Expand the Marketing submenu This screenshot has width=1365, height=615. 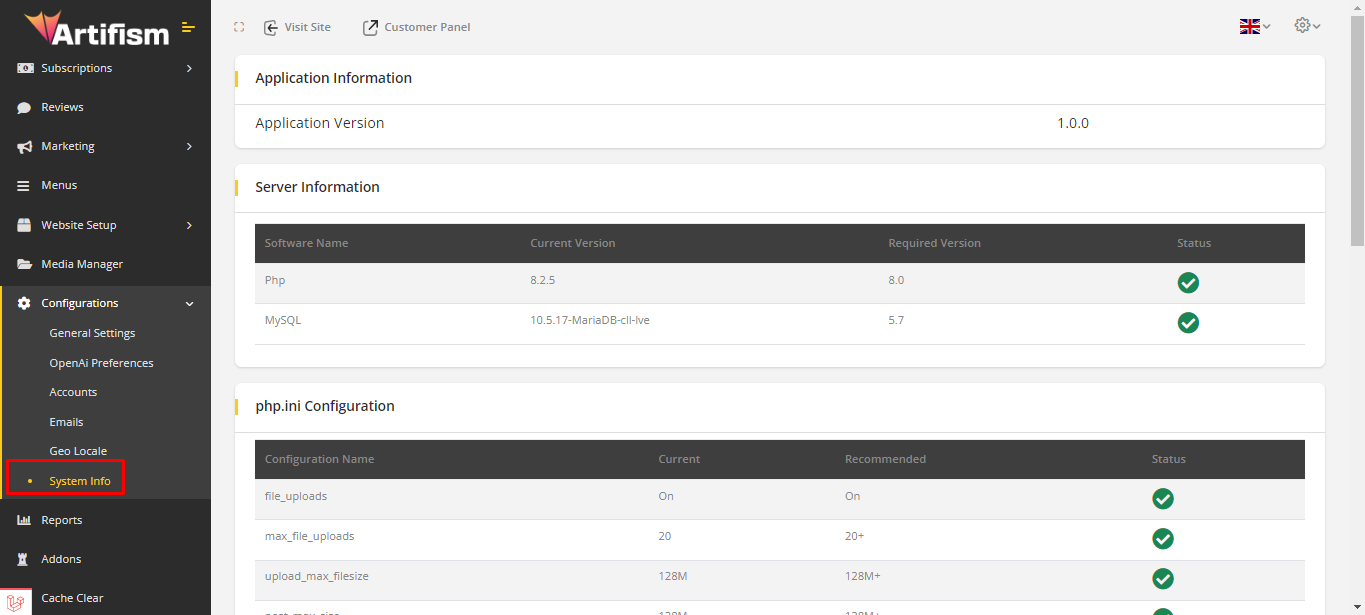click(189, 147)
